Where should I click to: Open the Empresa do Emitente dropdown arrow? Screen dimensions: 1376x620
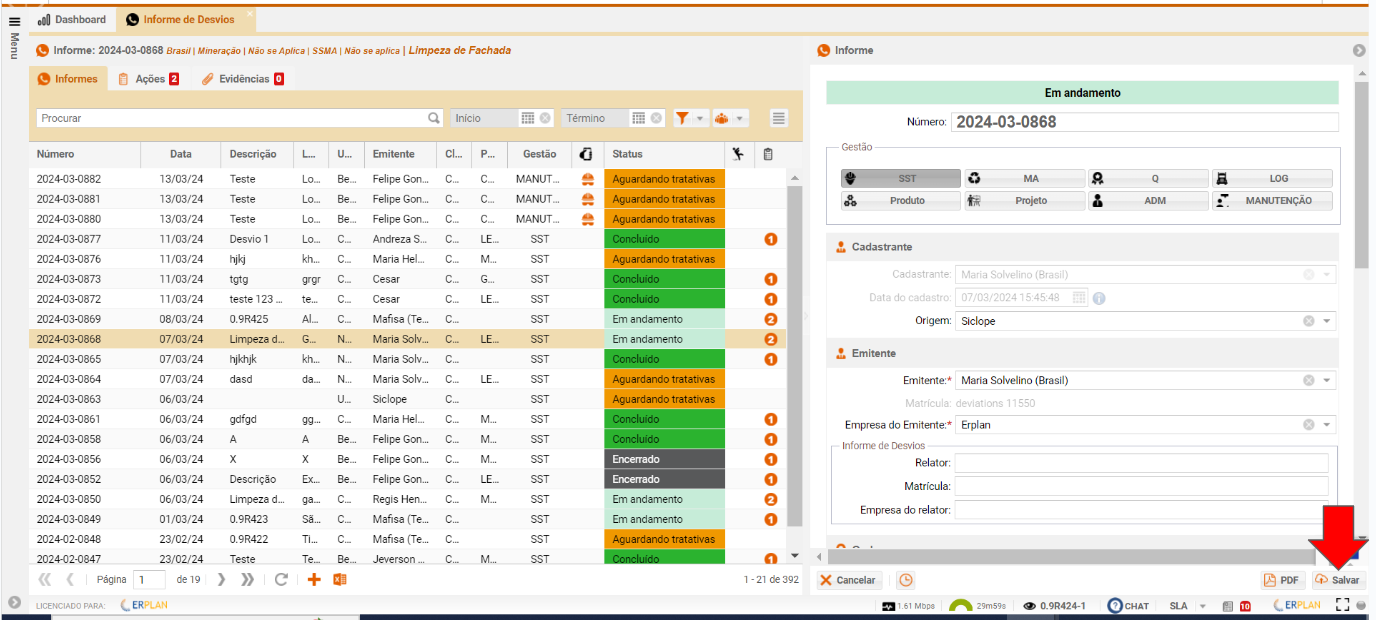click(1327, 425)
